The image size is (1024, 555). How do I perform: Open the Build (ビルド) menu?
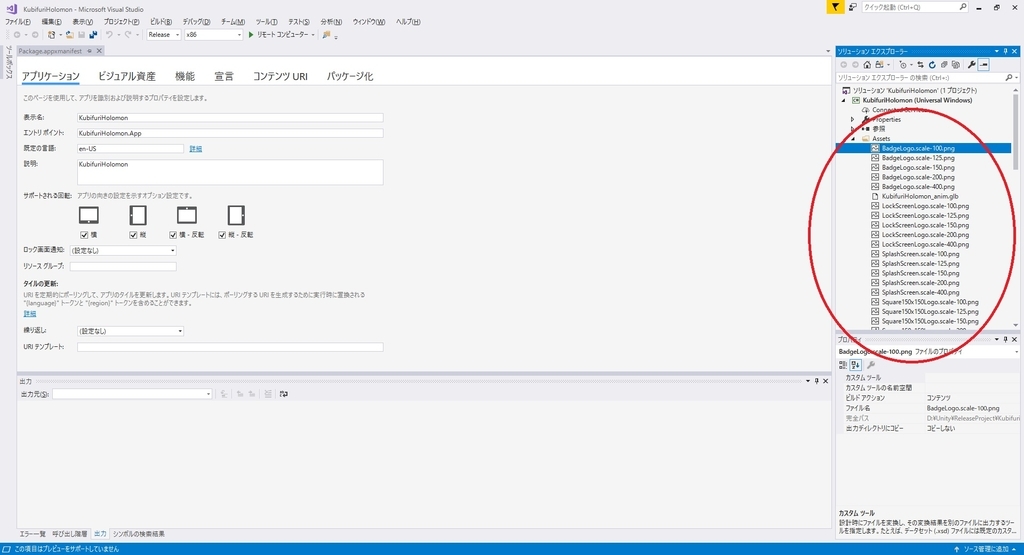(x=161, y=22)
